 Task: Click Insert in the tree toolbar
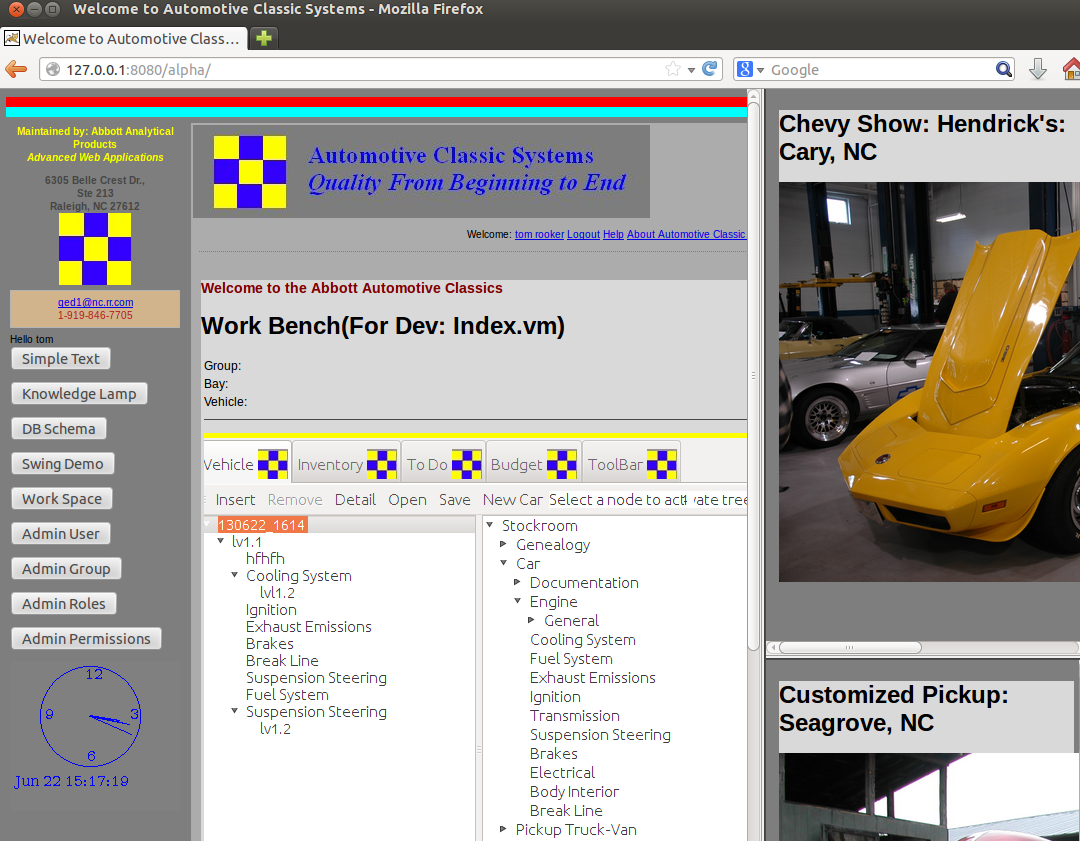pyautogui.click(x=235, y=499)
